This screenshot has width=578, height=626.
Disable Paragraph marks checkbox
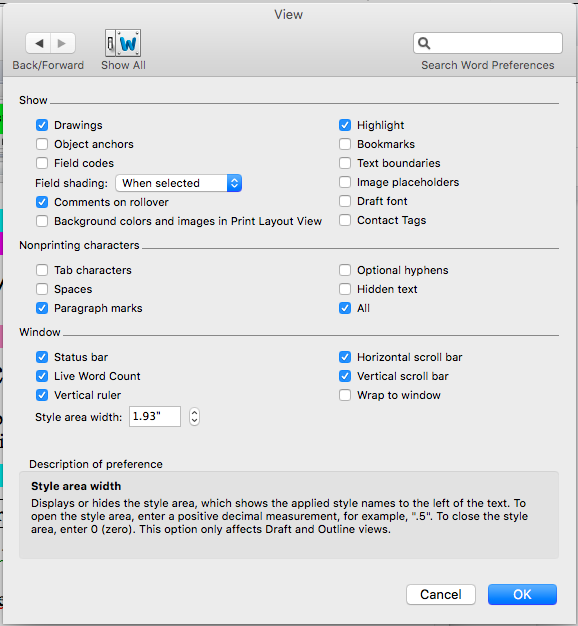[x=42, y=308]
